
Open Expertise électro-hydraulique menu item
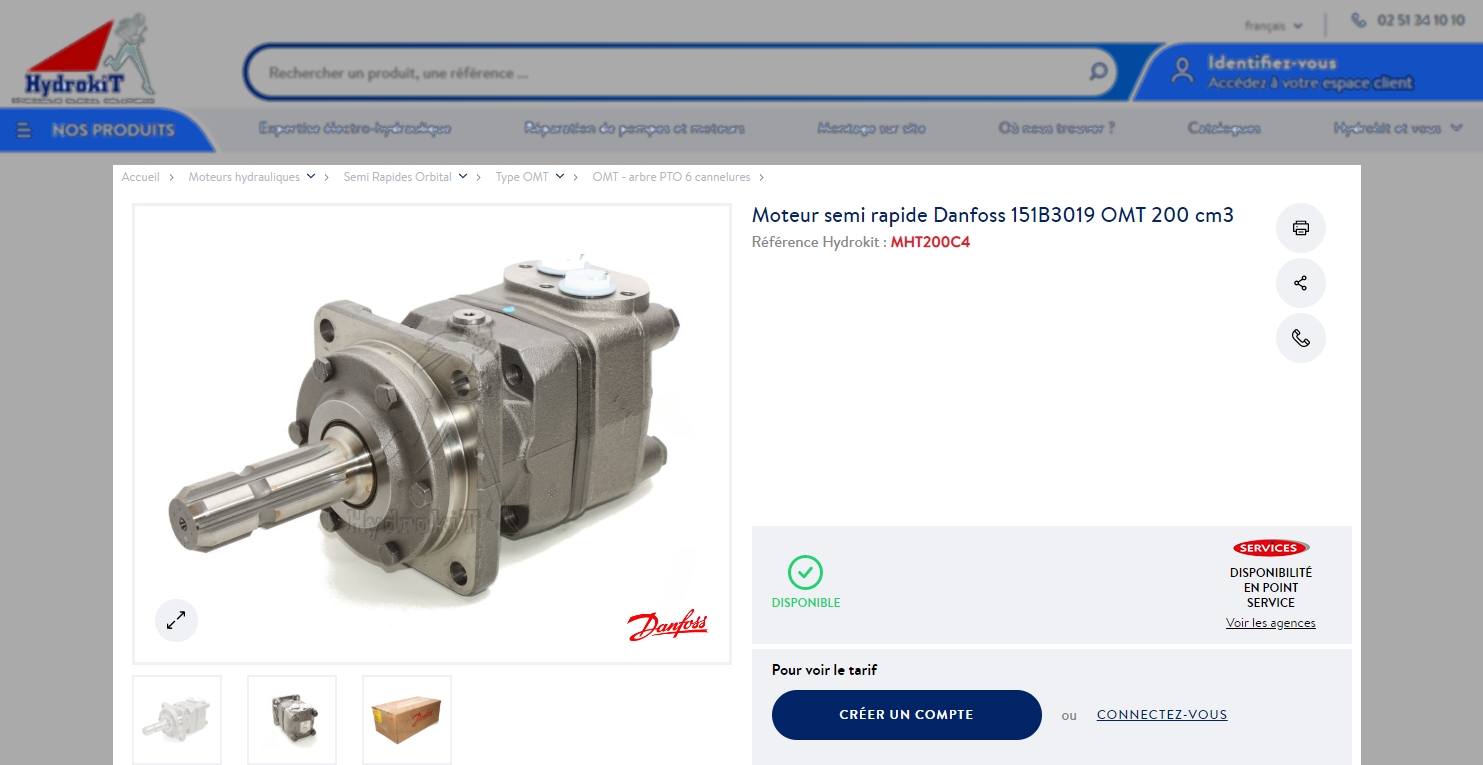click(355, 129)
